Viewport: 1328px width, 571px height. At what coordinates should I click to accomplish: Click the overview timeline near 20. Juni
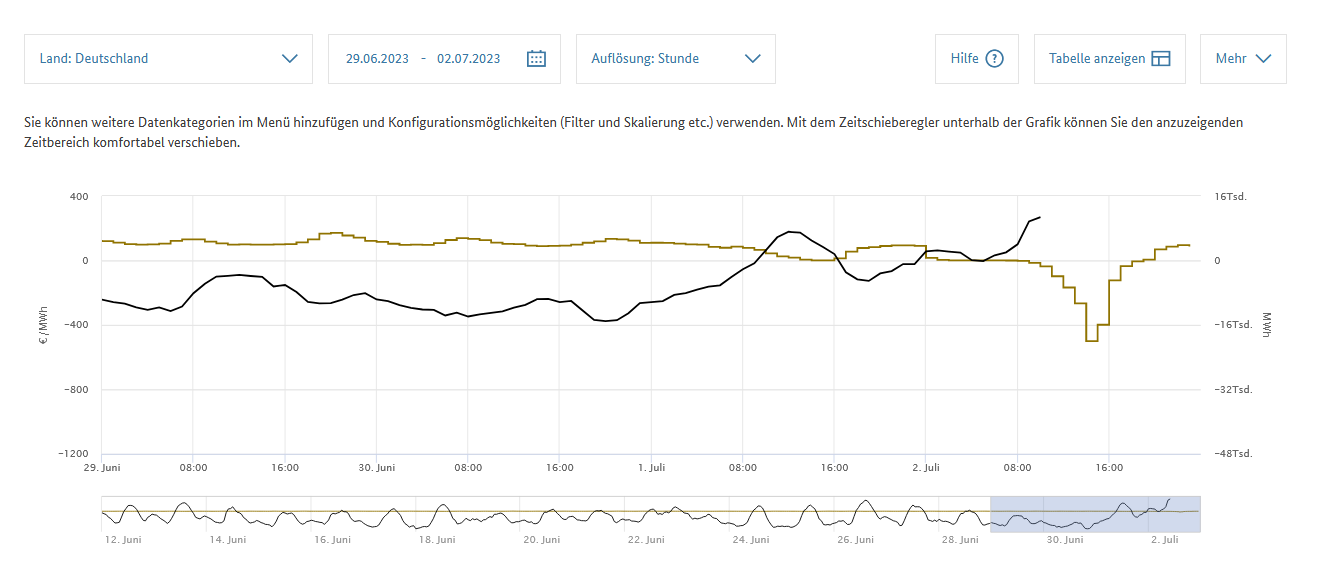540,514
